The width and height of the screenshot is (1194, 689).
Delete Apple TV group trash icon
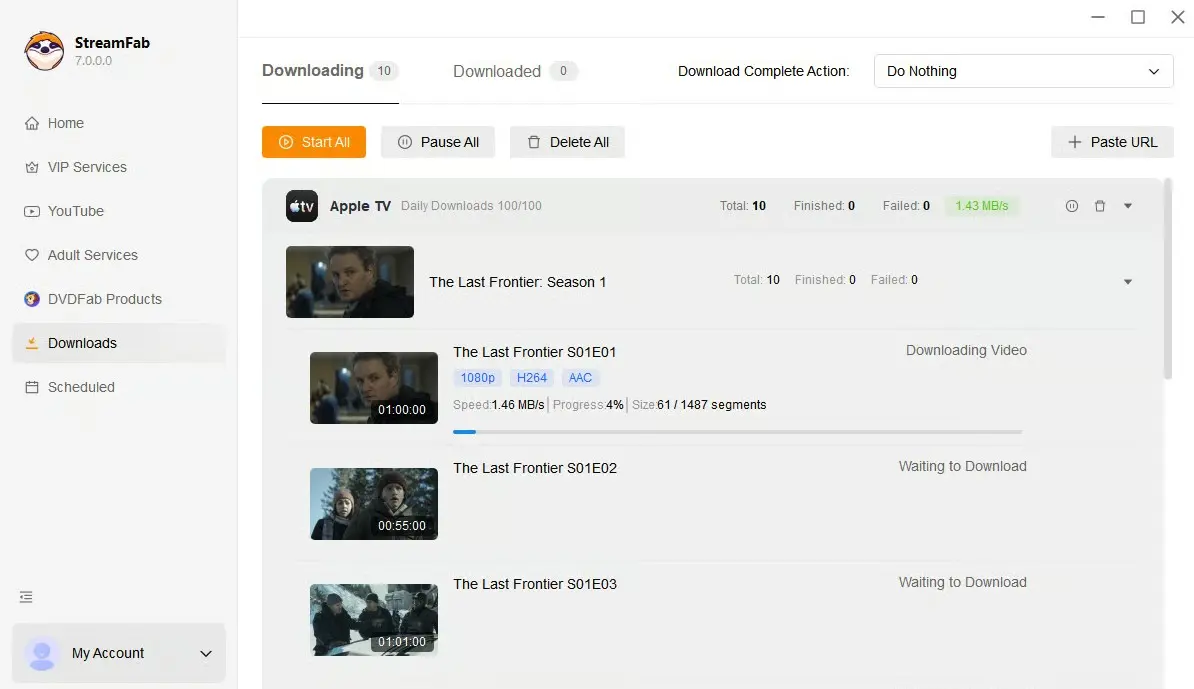point(1100,206)
